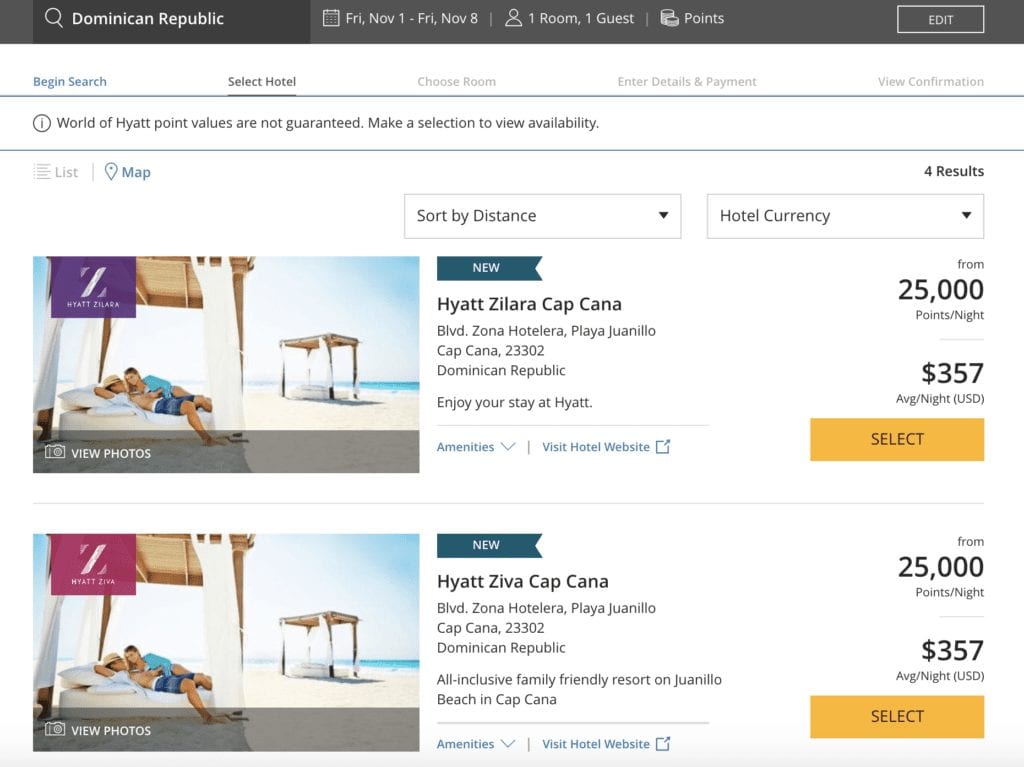This screenshot has width=1024, height=767.
Task: Click the guest person icon
Action: 513,18
